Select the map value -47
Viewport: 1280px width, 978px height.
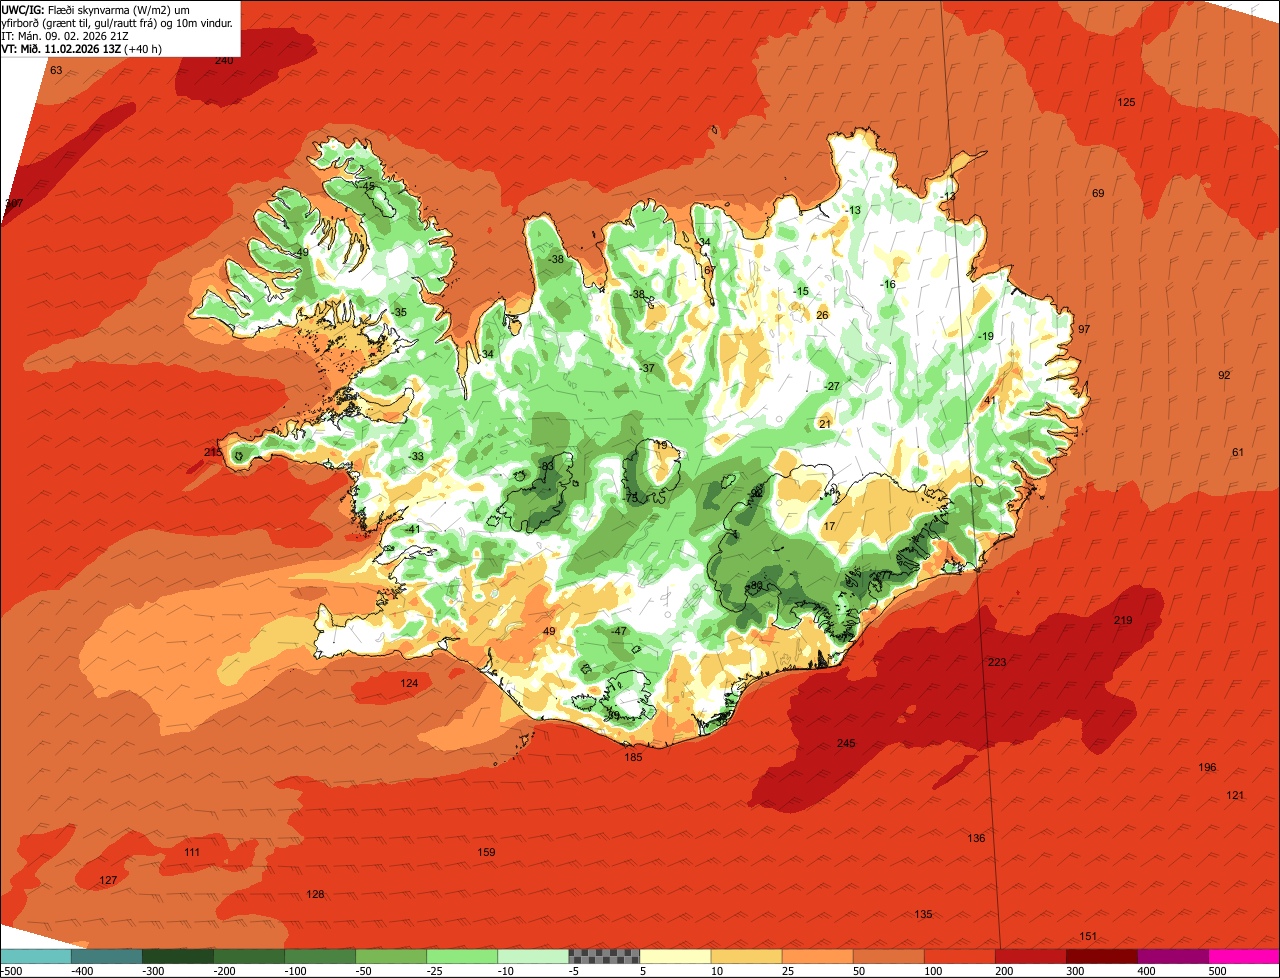[619, 631]
